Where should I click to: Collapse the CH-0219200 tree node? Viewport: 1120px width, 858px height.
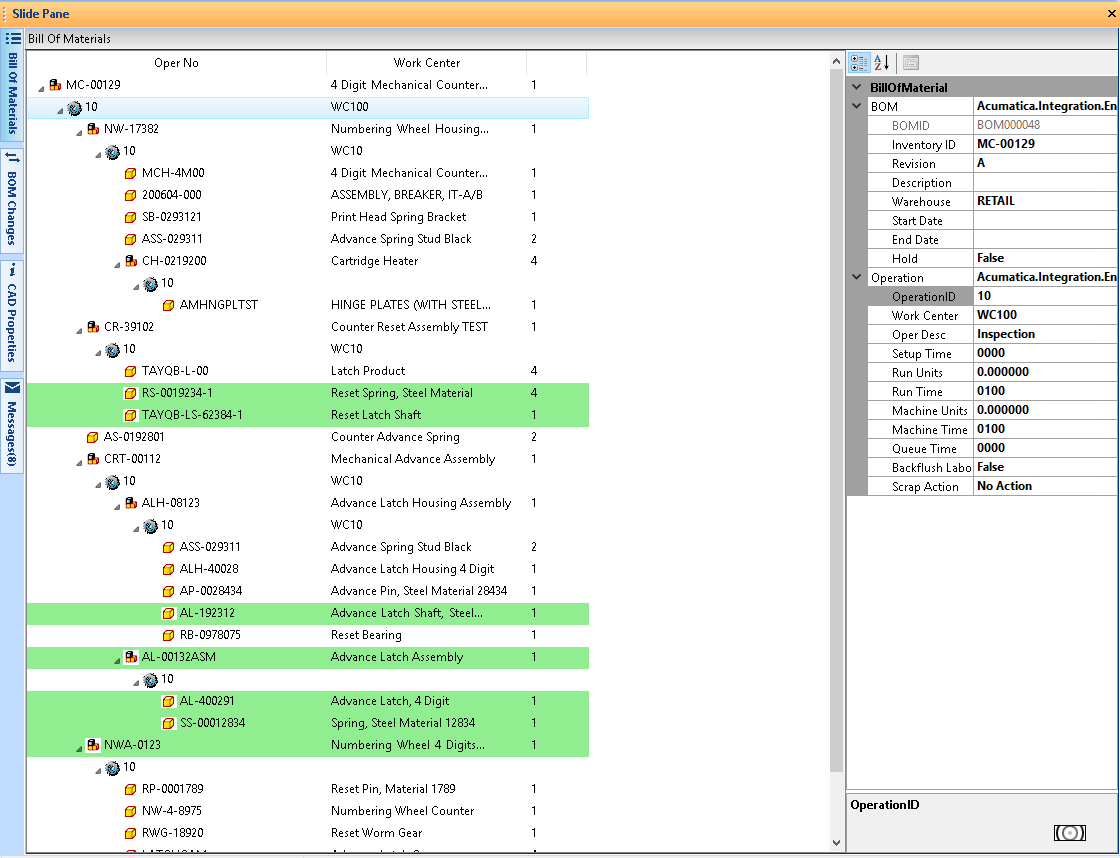point(117,264)
